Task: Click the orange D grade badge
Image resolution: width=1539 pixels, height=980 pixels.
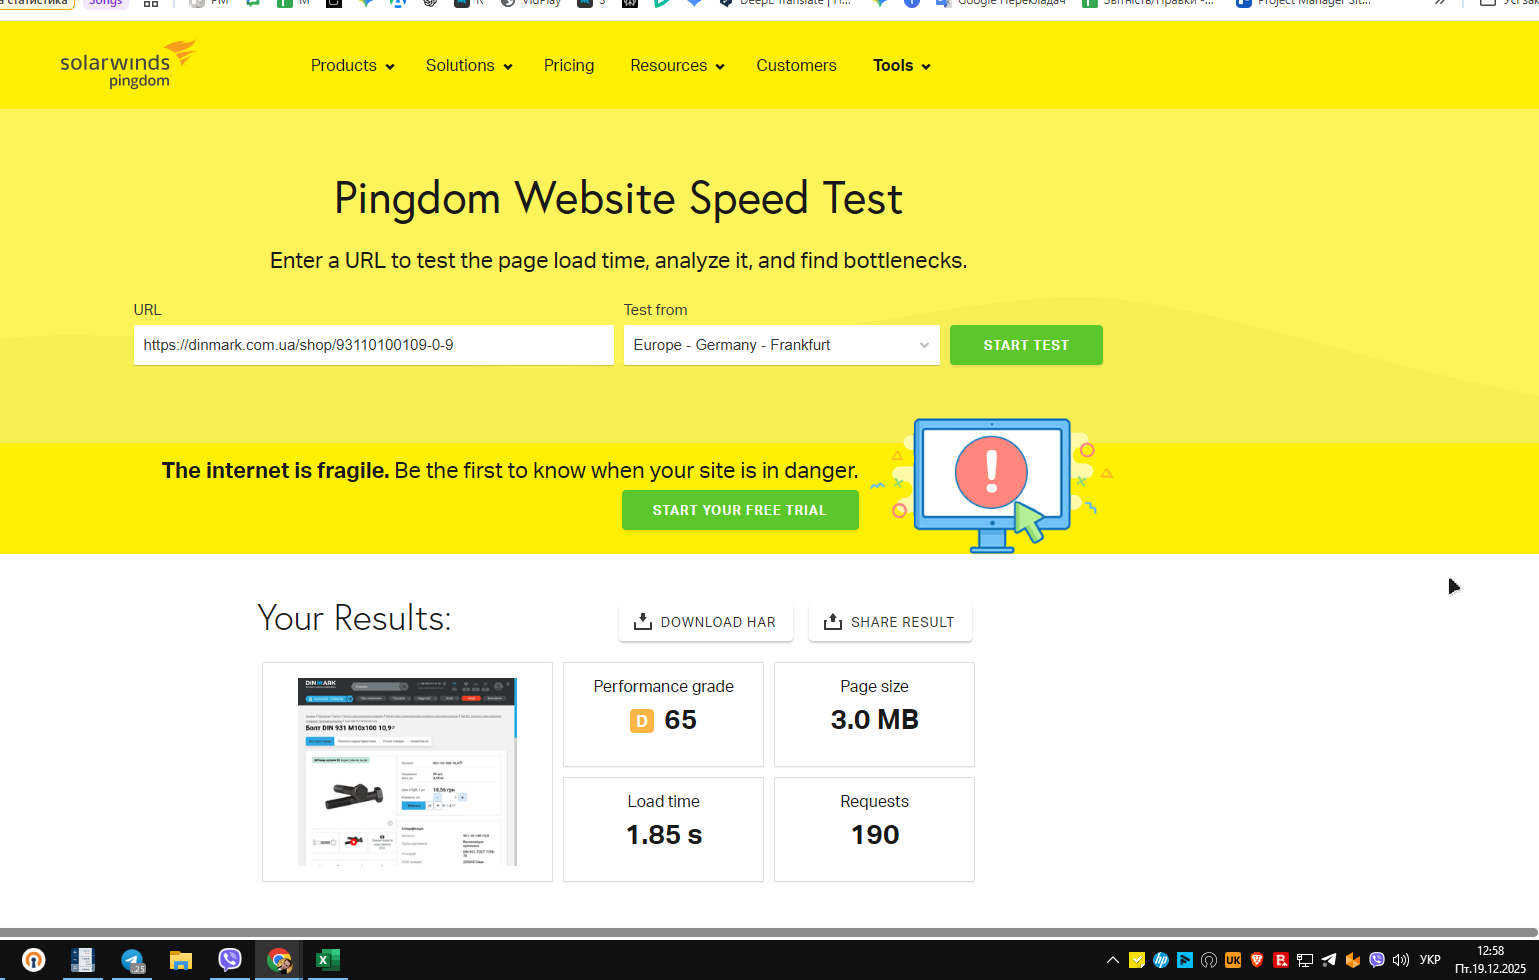Action: (x=641, y=720)
